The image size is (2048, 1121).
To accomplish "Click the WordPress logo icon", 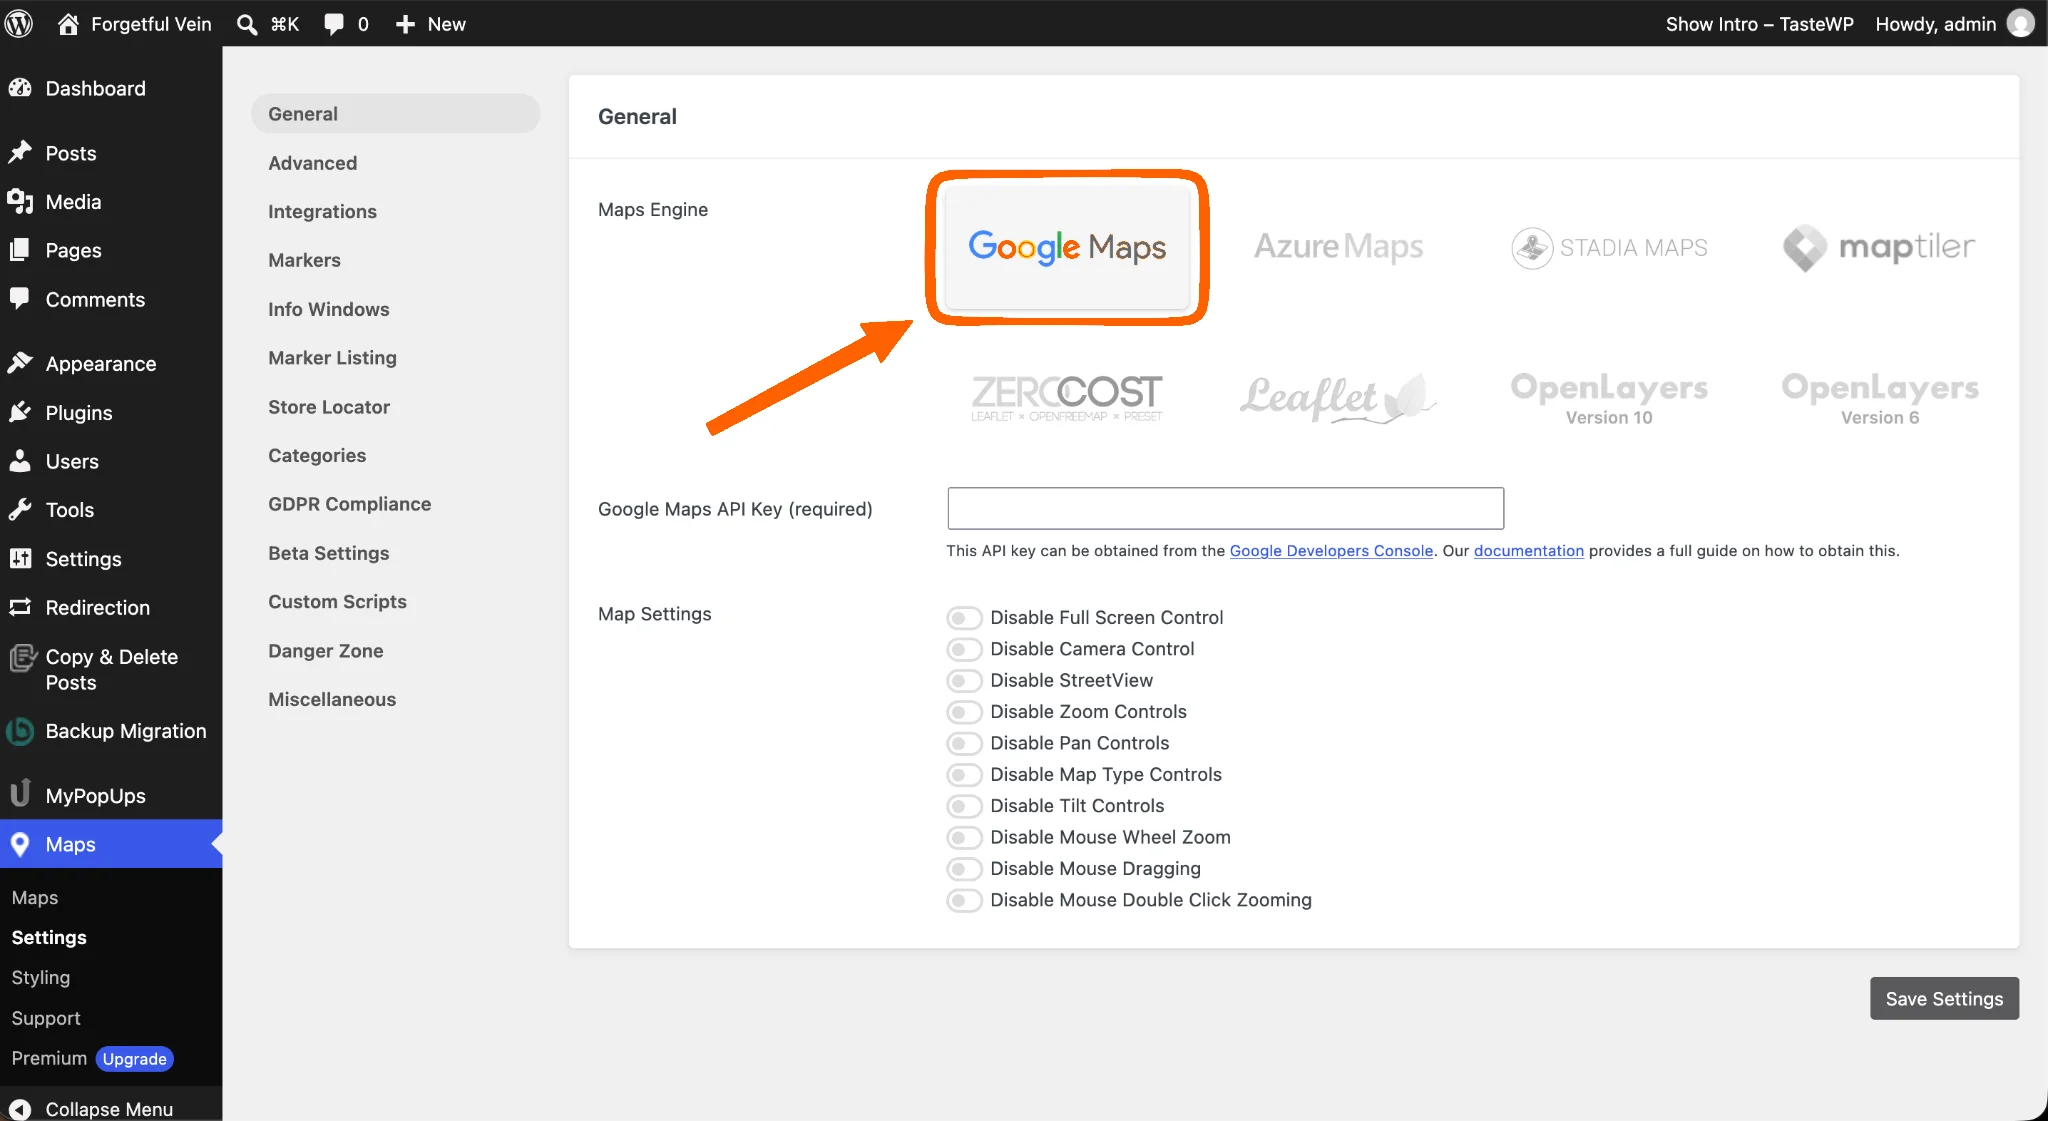I will click(19, 24).
